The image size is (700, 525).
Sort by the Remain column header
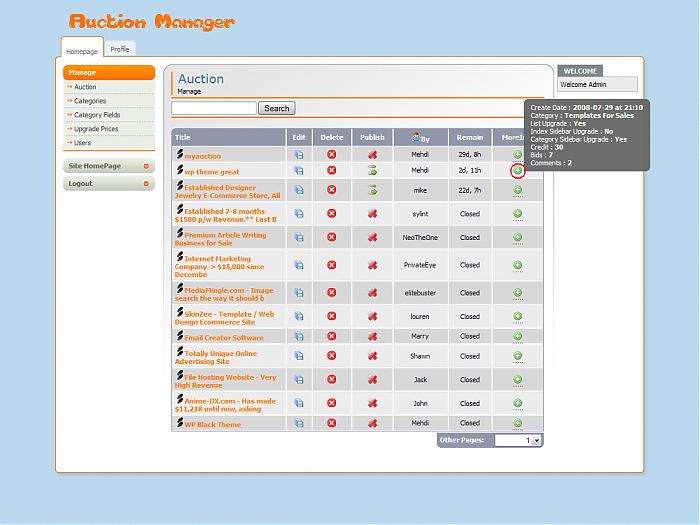coord(470,138)
